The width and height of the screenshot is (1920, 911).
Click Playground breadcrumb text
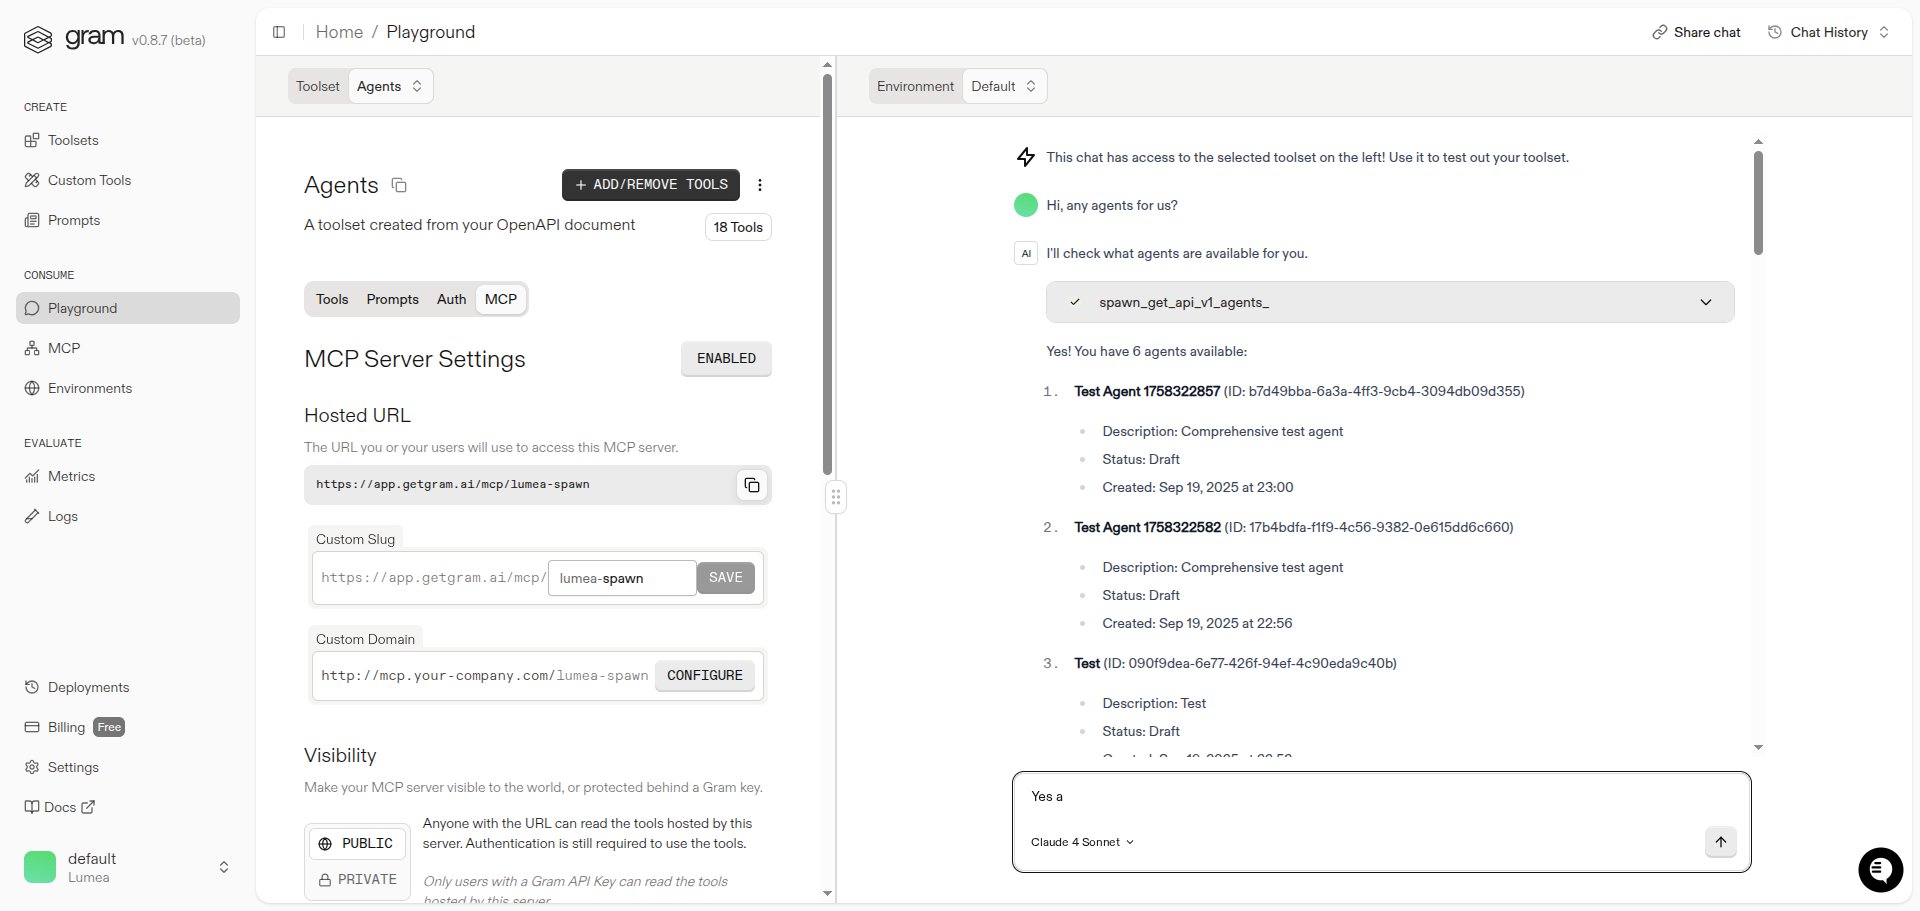tap(431, 32)
